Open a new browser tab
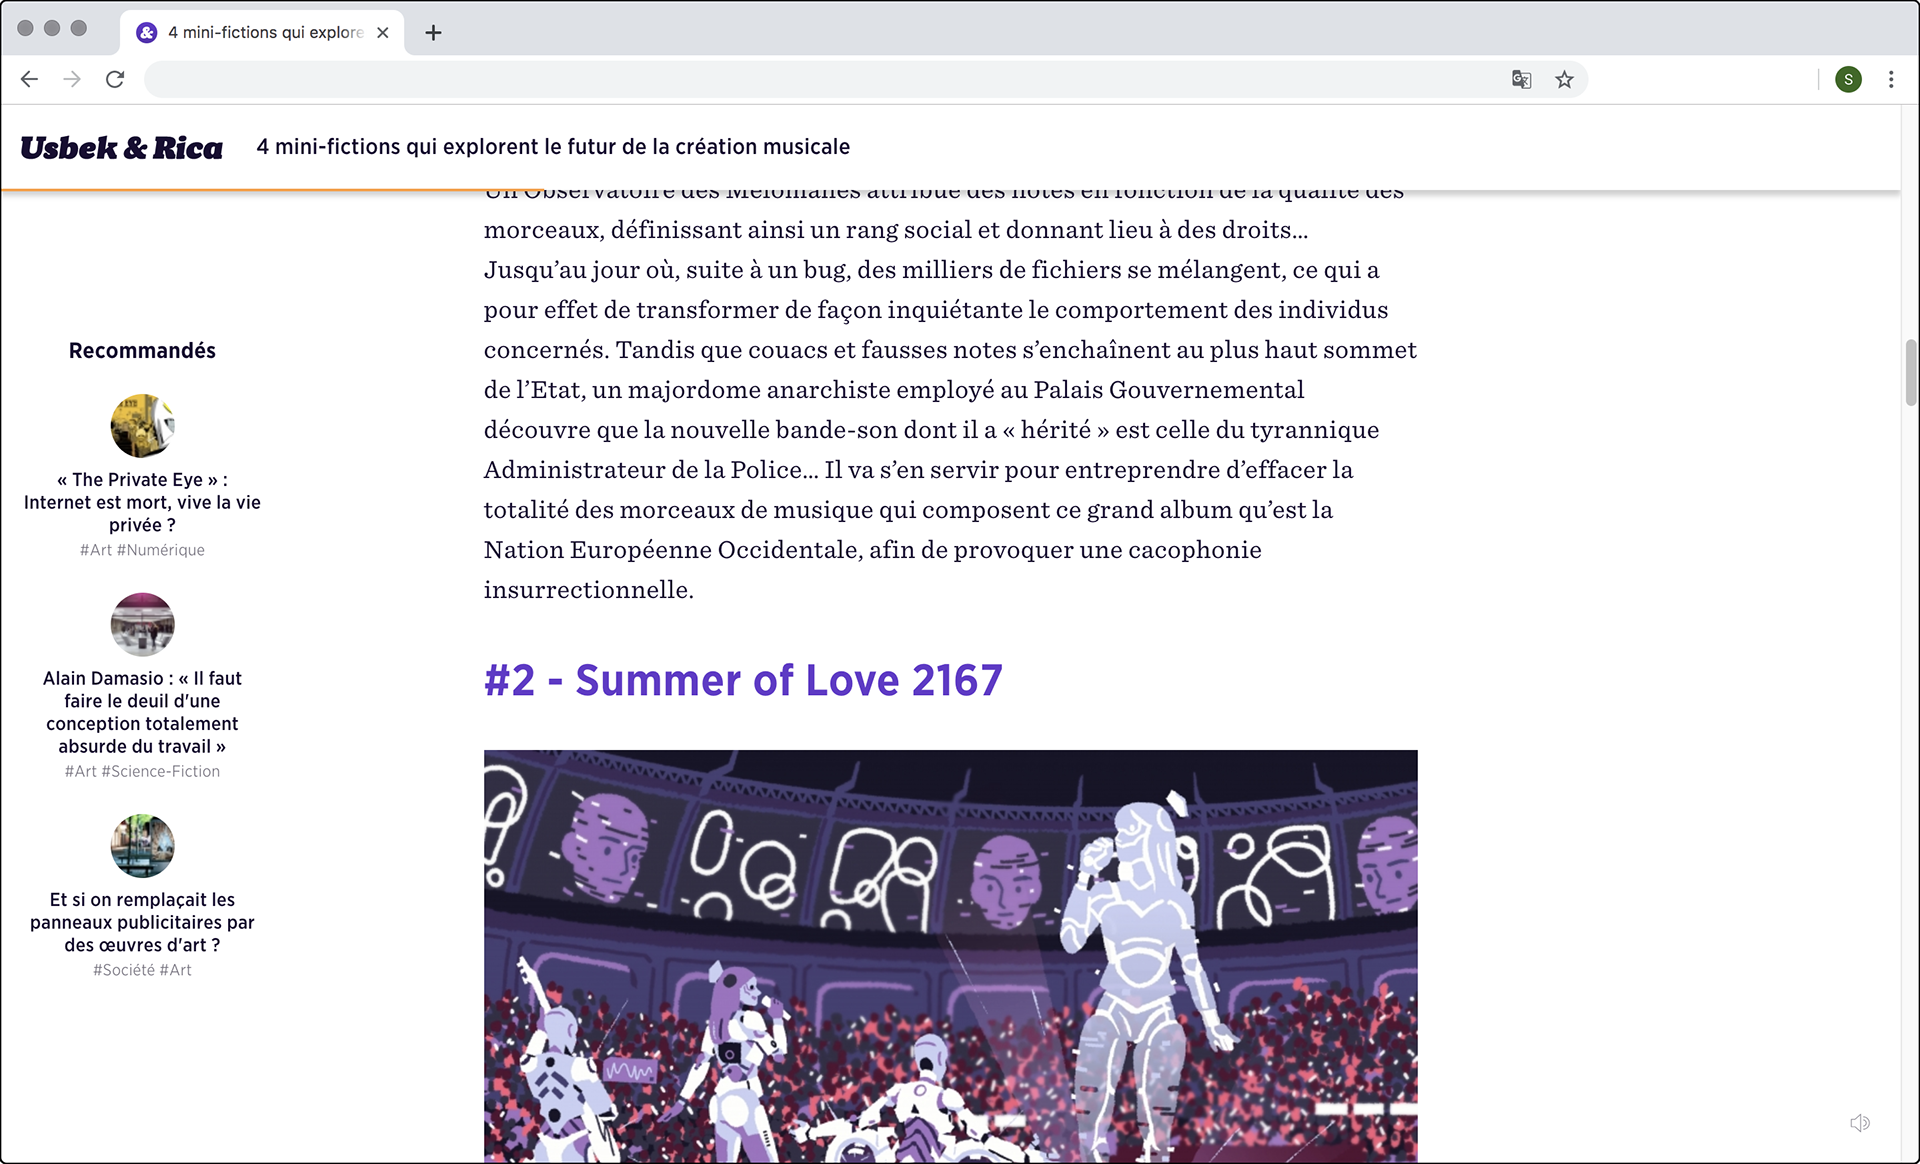 tap(433, 33)
